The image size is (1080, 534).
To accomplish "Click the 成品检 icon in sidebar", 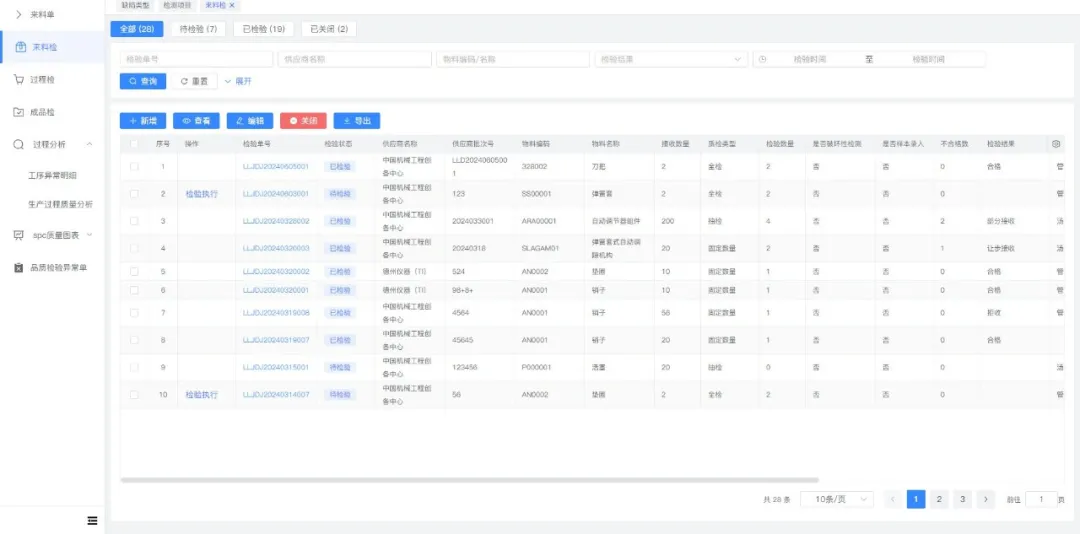I will tap(19, 112).
